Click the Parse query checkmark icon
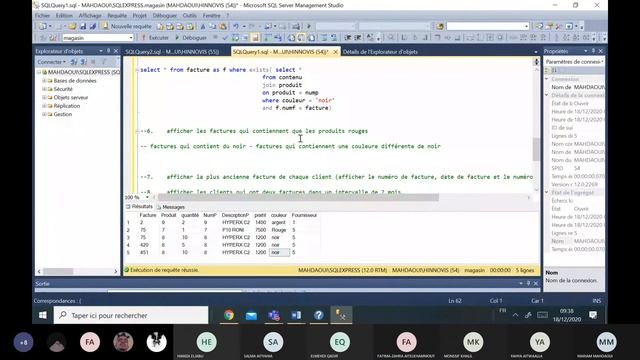This screenshot has height=360, width=640. (x=225, y=38)
